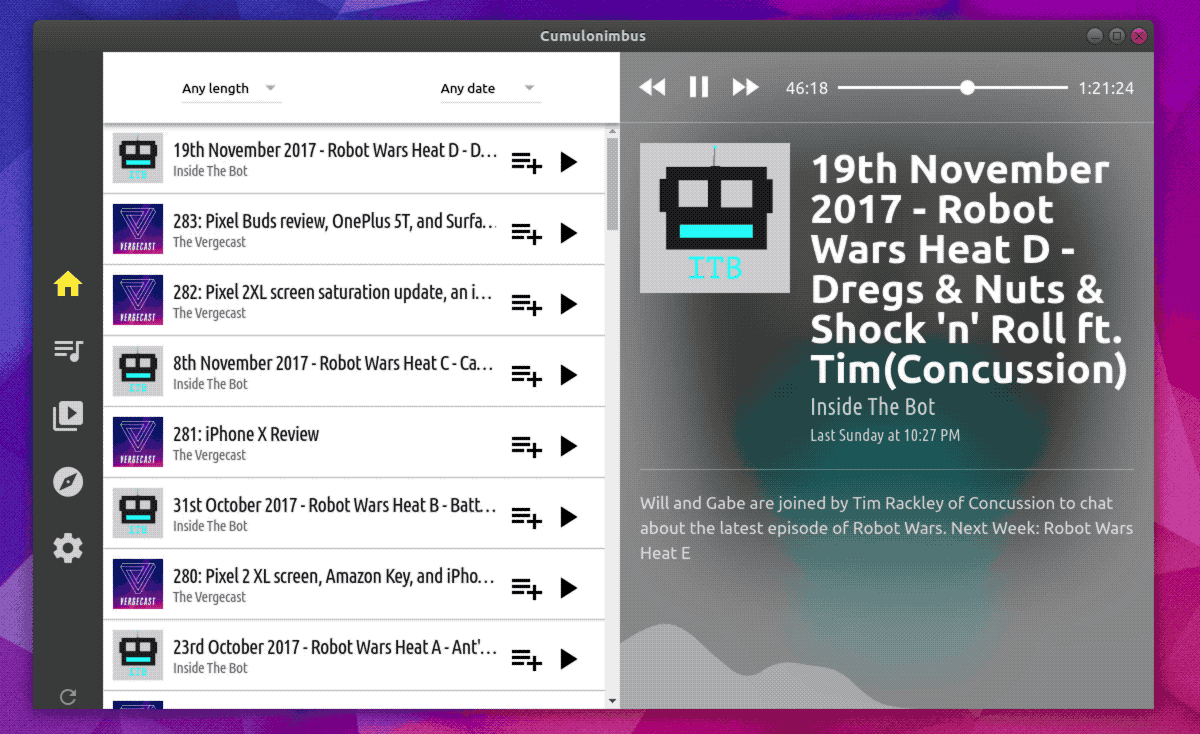Rewind the current episode
Viewport: 1200px width, 734px height.
652,88
